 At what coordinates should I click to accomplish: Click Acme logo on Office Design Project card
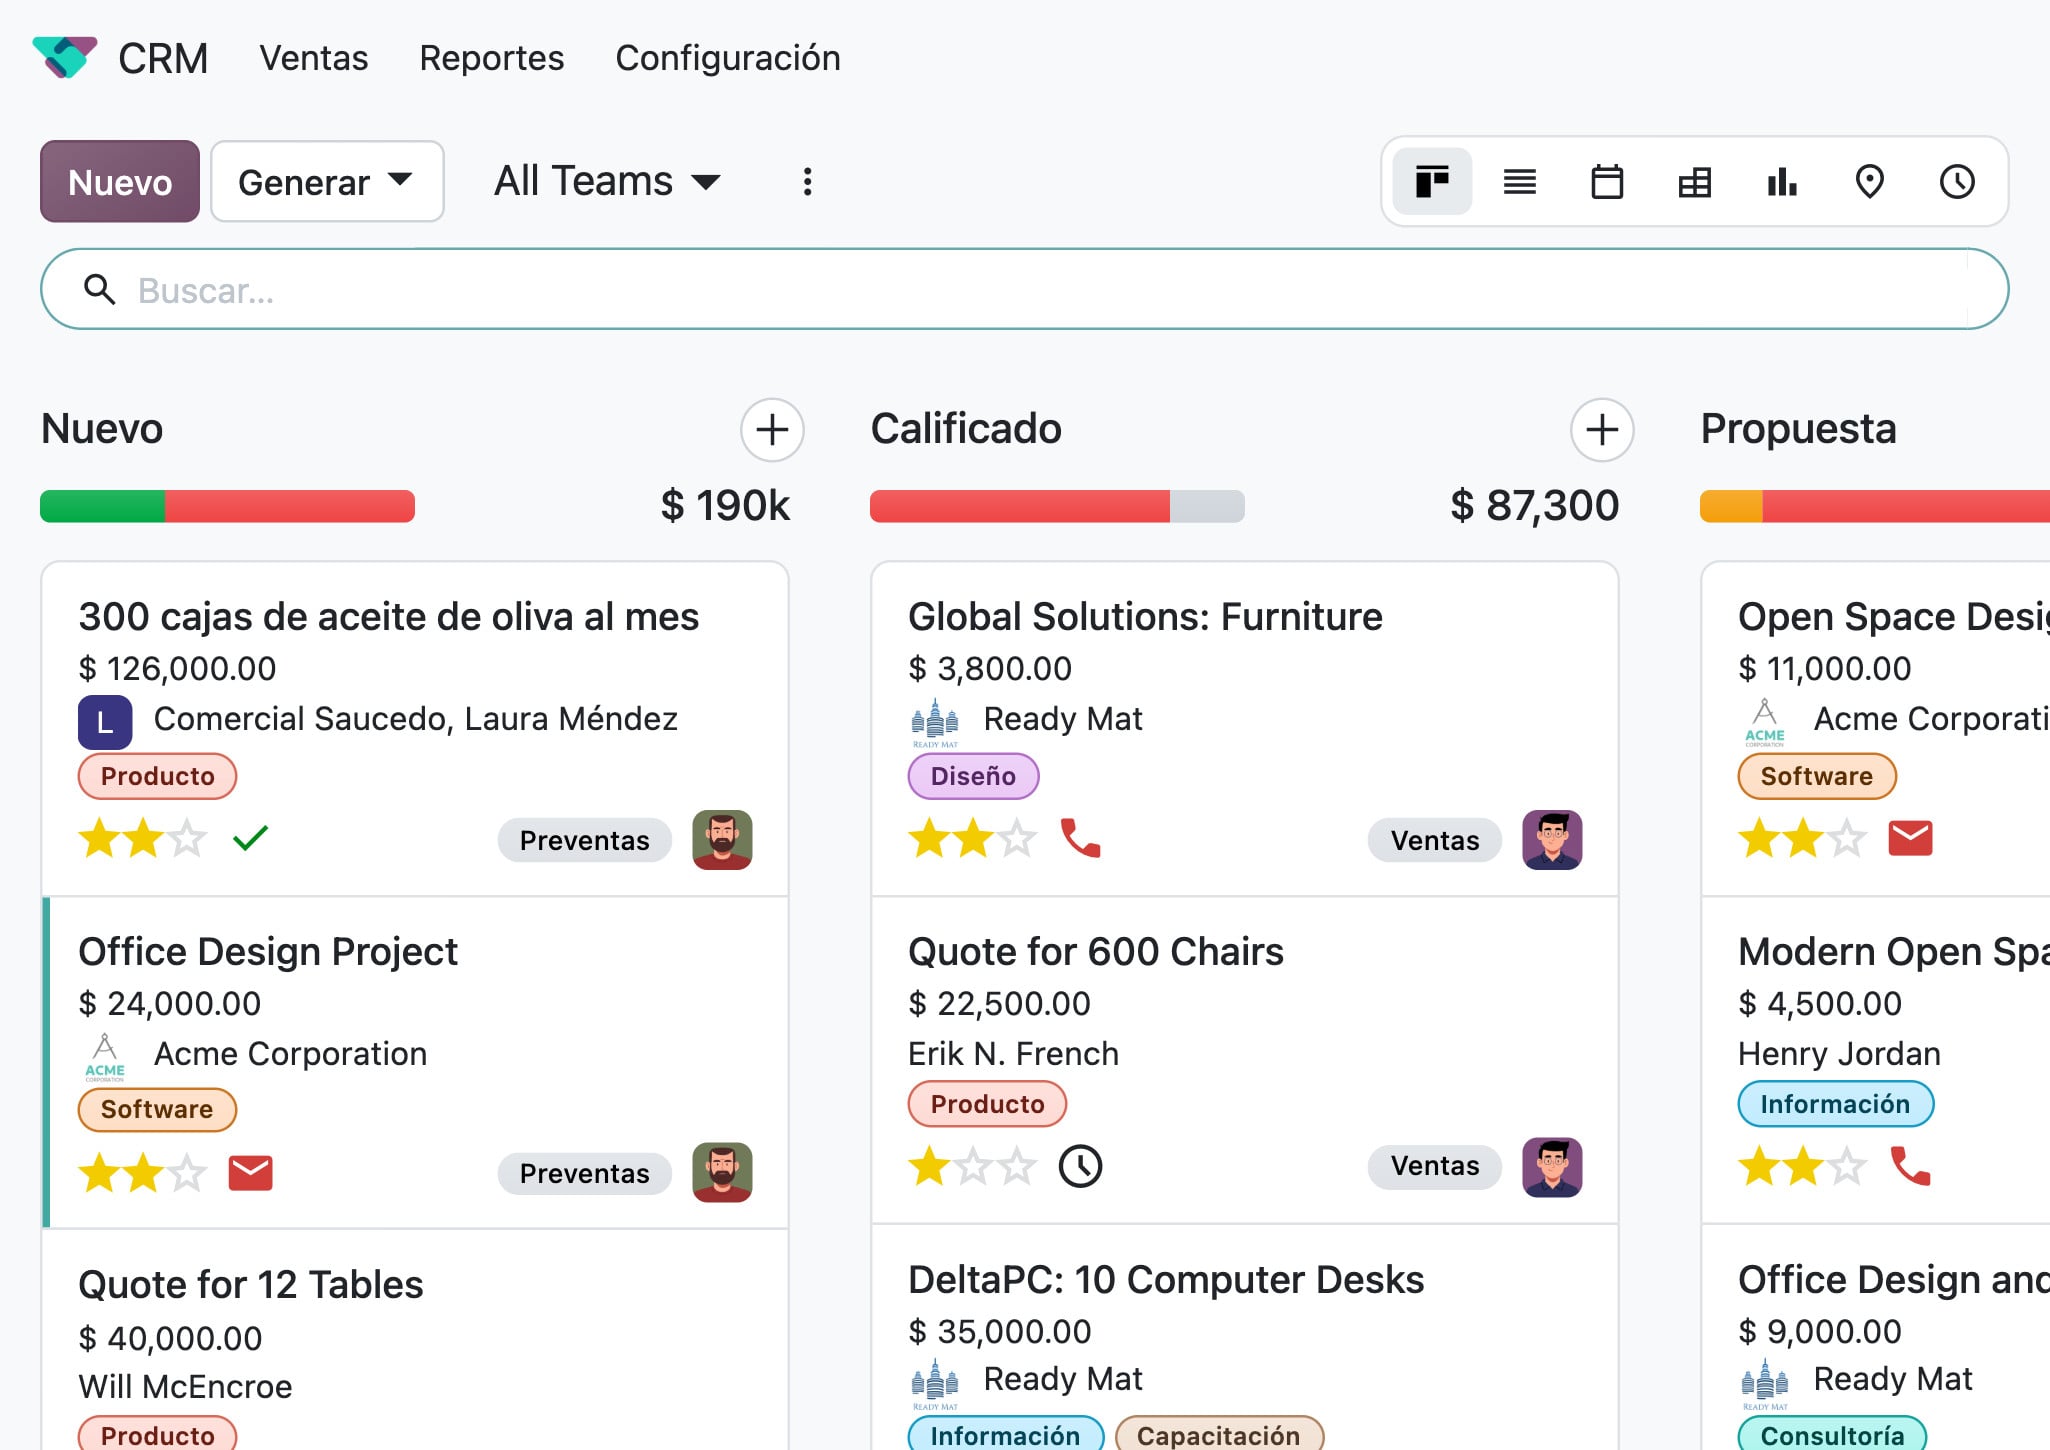pos(105,1057)
